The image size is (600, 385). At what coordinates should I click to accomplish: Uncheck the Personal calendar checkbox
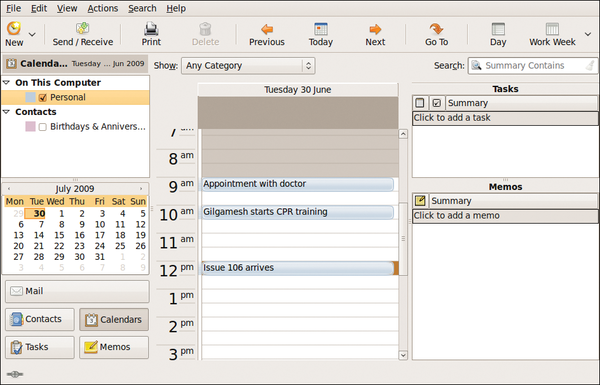42,98
